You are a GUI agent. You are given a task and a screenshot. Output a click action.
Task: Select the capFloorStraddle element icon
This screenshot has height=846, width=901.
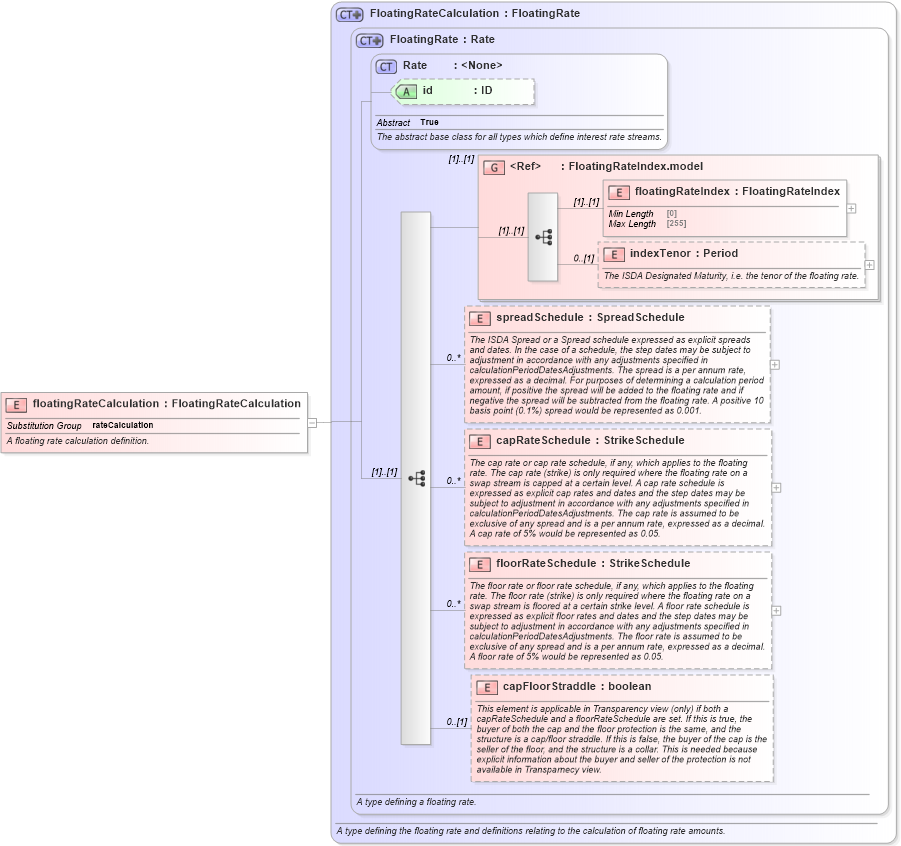click(x=487, y=687)
